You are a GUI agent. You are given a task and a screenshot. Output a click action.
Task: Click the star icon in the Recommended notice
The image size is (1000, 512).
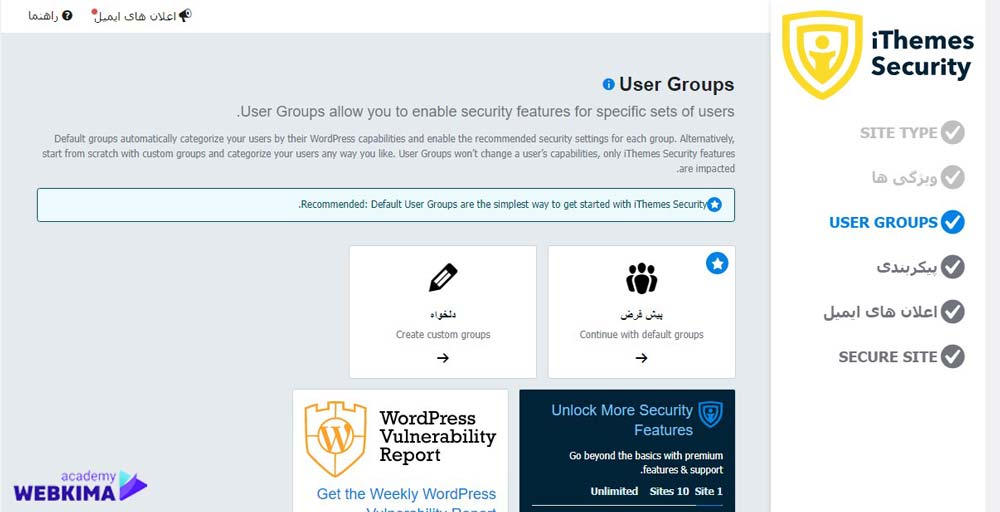tap(715, 205)
